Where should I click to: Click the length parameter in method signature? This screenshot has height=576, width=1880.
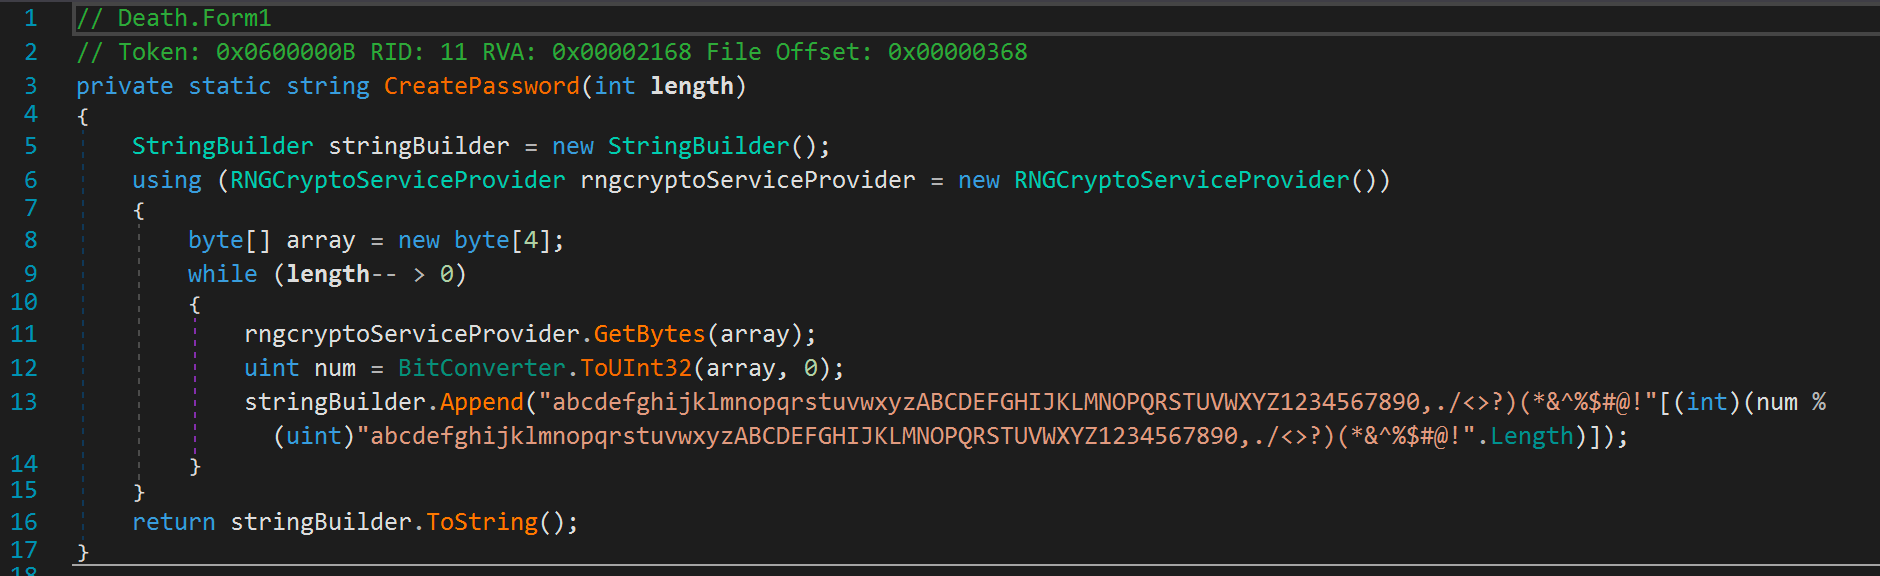[x=691, y=86]
